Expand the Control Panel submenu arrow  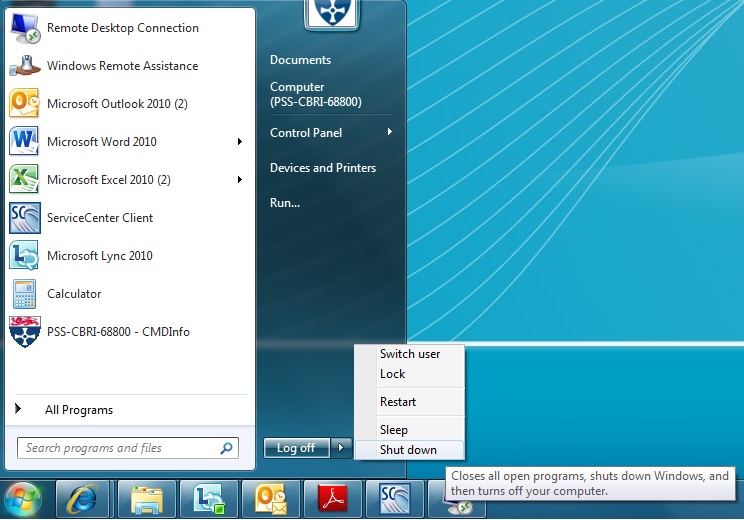pos(390,132)
